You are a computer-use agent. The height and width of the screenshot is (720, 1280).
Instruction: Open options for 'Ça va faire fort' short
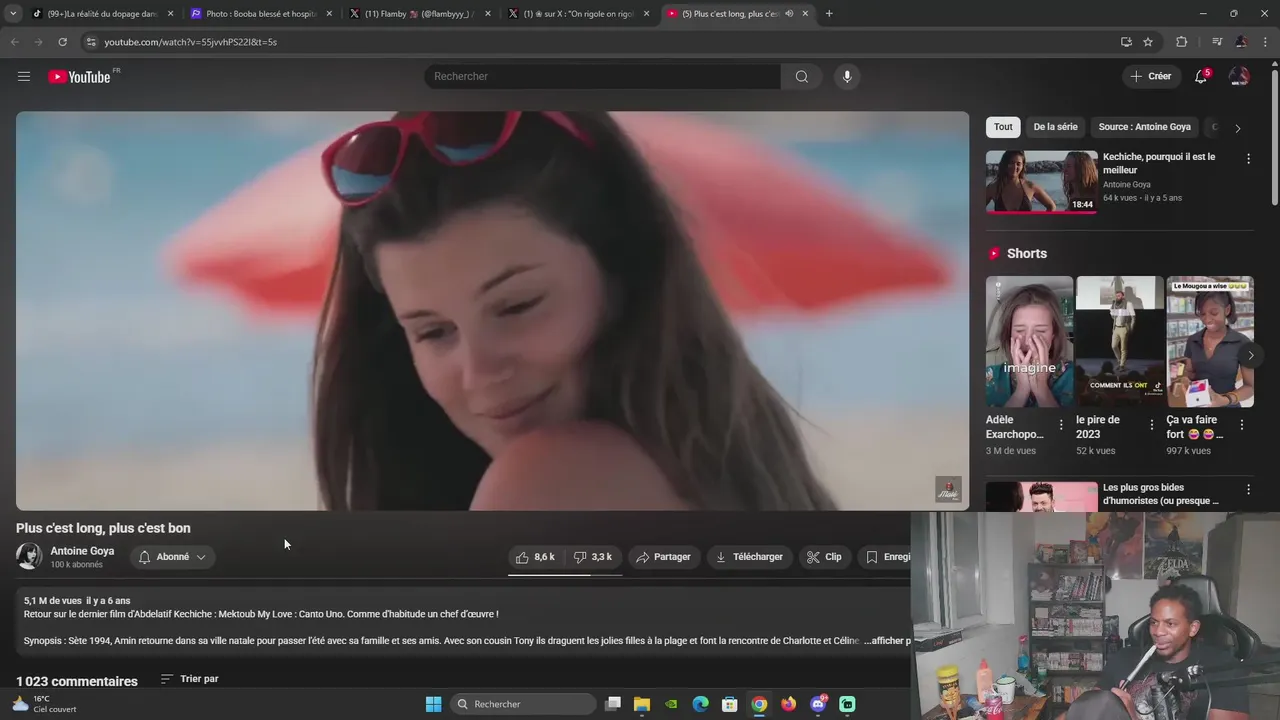pyautogui.click(x=1242, y=425)
